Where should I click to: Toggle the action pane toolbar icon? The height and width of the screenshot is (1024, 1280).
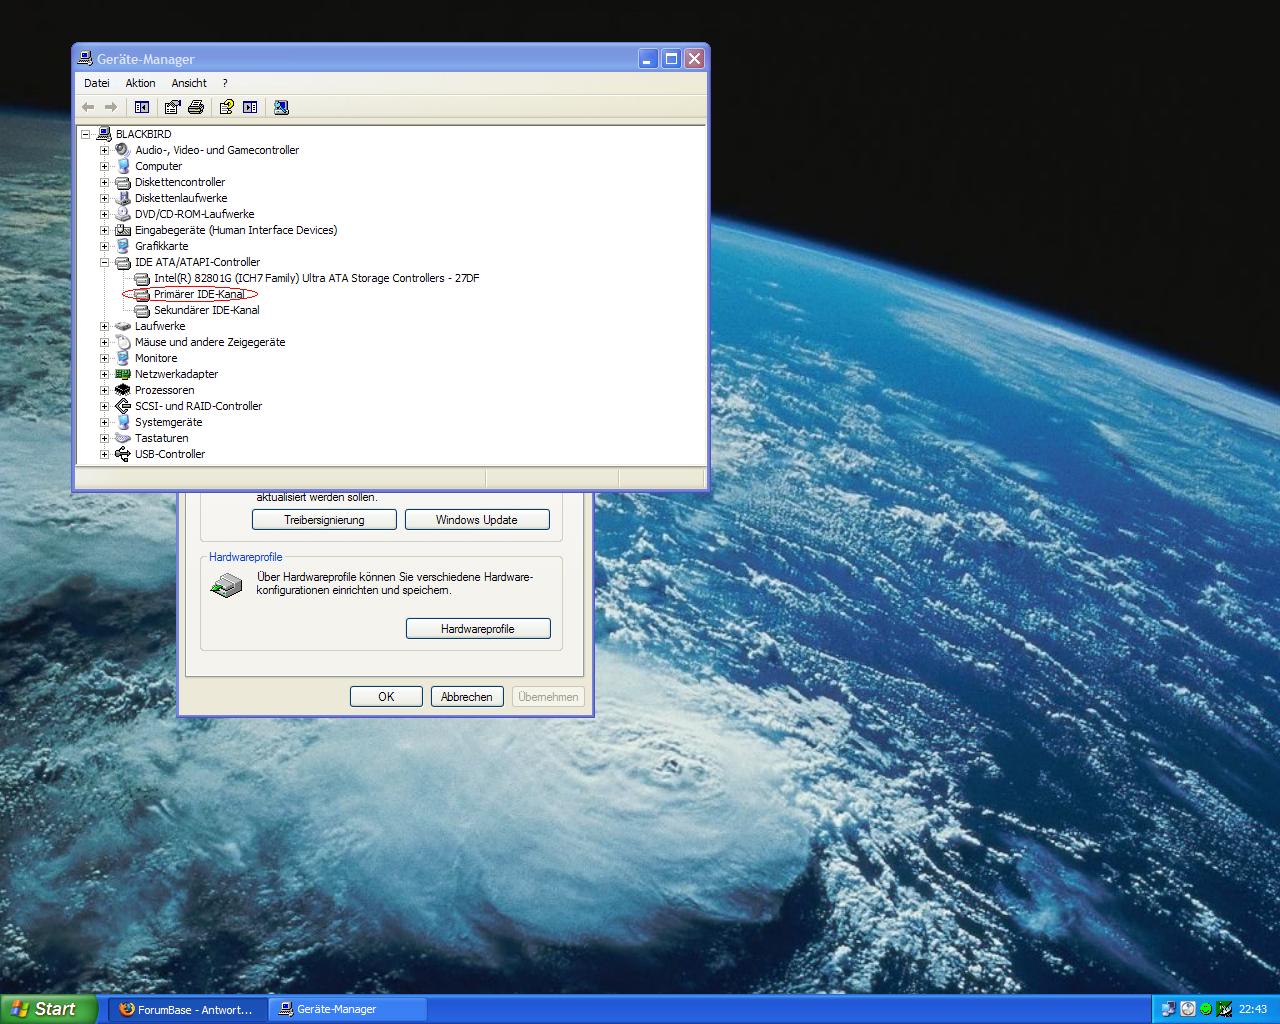pos(250,107)
